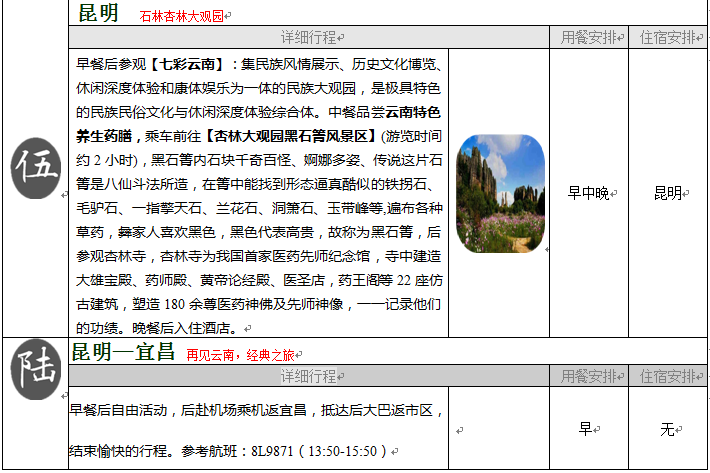Click the line 的功绩。晚餐后入住酒店。
The width and height of the screenshot is (710, 473).
157,328
